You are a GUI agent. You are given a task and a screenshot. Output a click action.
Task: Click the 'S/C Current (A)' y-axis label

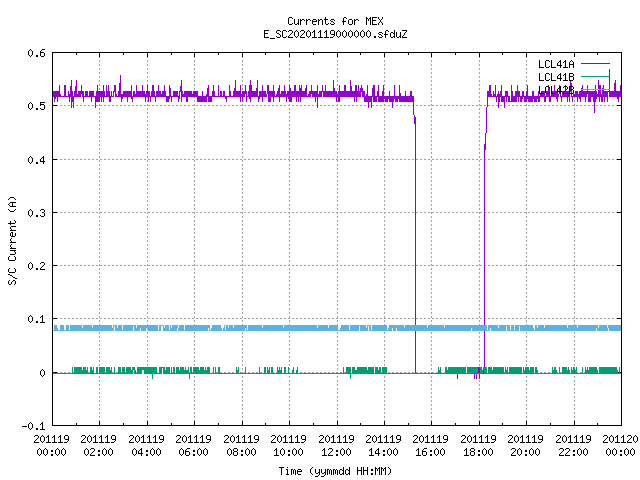(x=13, y=240)
